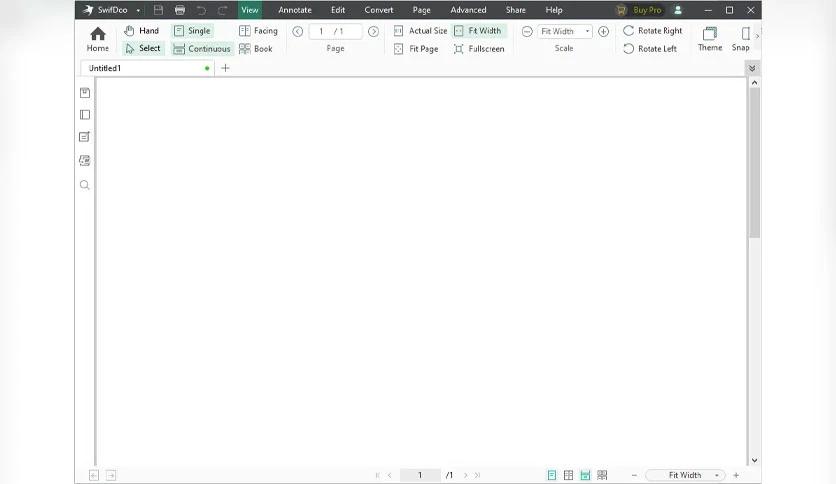
Task: Enable Book view layout
Action: pos(256,49)
